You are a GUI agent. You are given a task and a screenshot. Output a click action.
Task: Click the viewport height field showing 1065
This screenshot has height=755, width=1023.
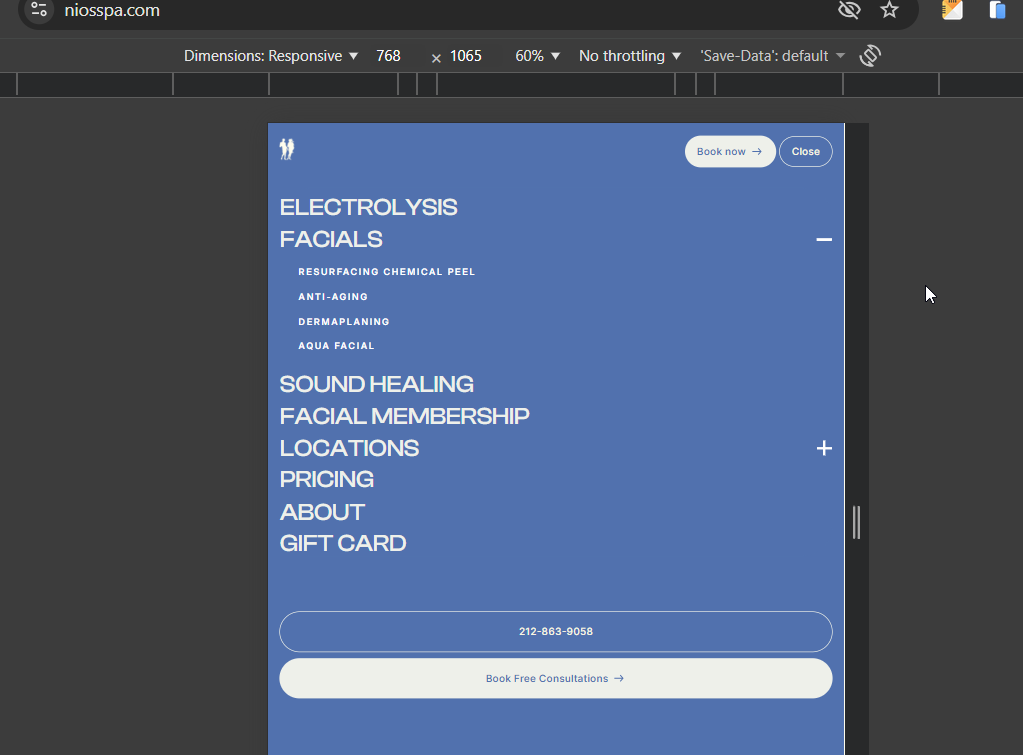(x=466, y=56)
